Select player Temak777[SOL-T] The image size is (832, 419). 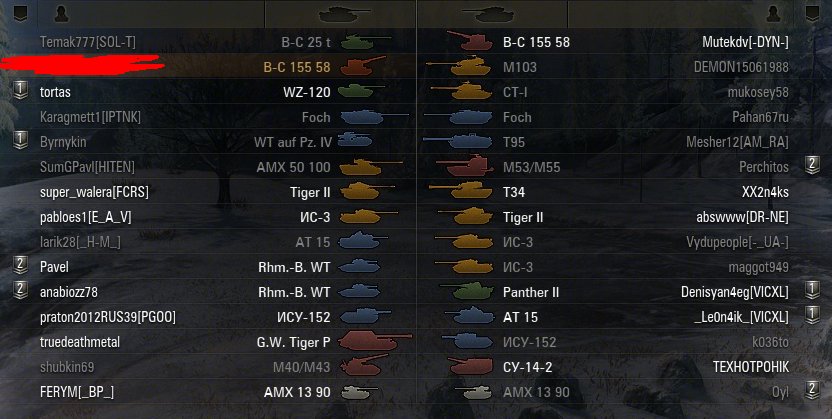(x=88, y=42)
